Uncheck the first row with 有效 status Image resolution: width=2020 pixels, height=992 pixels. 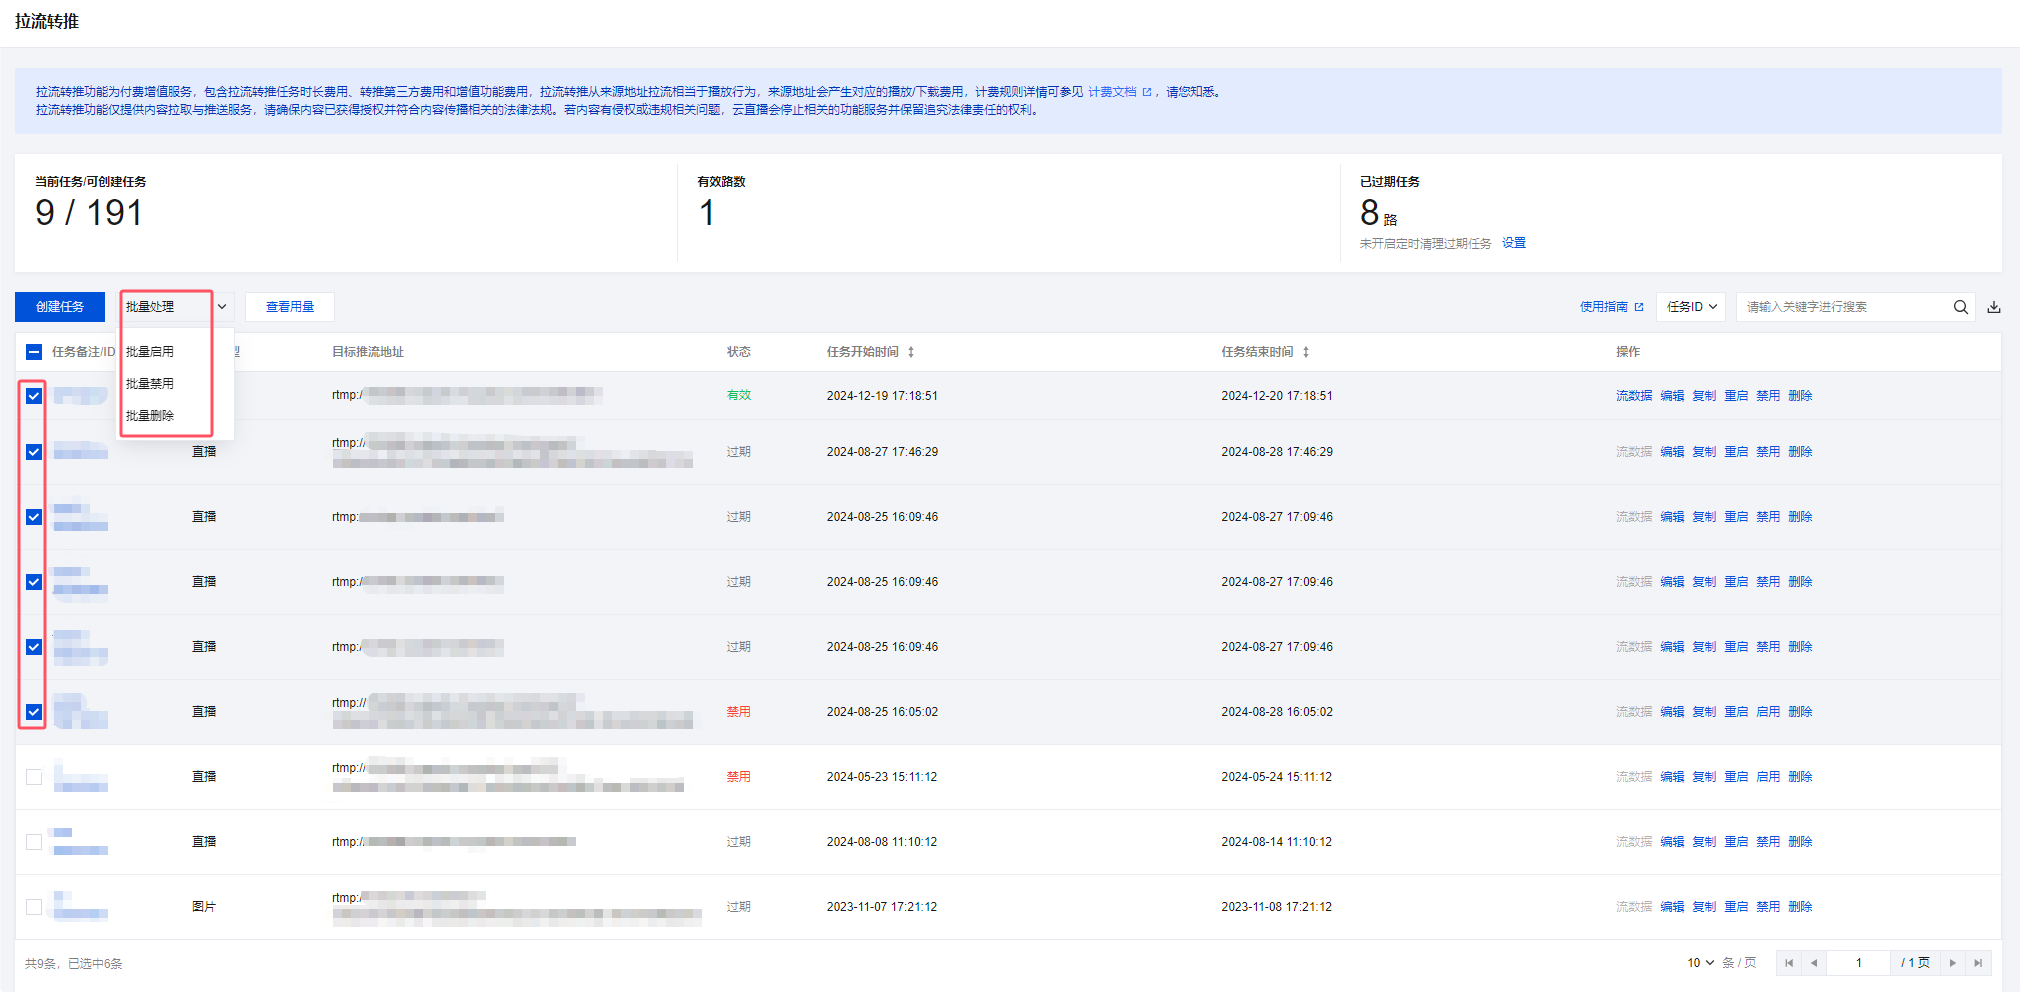point(34,396)
